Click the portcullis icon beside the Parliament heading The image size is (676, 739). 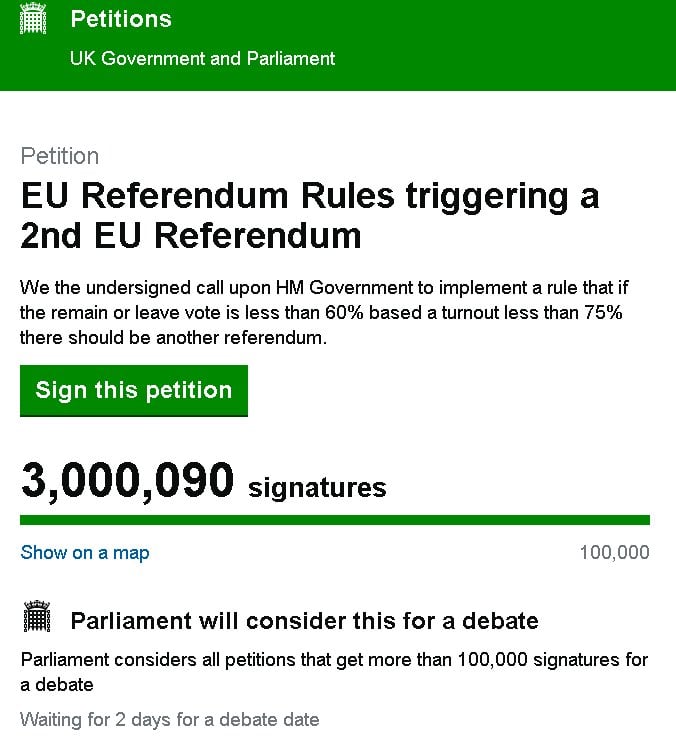tap(36, 619)
